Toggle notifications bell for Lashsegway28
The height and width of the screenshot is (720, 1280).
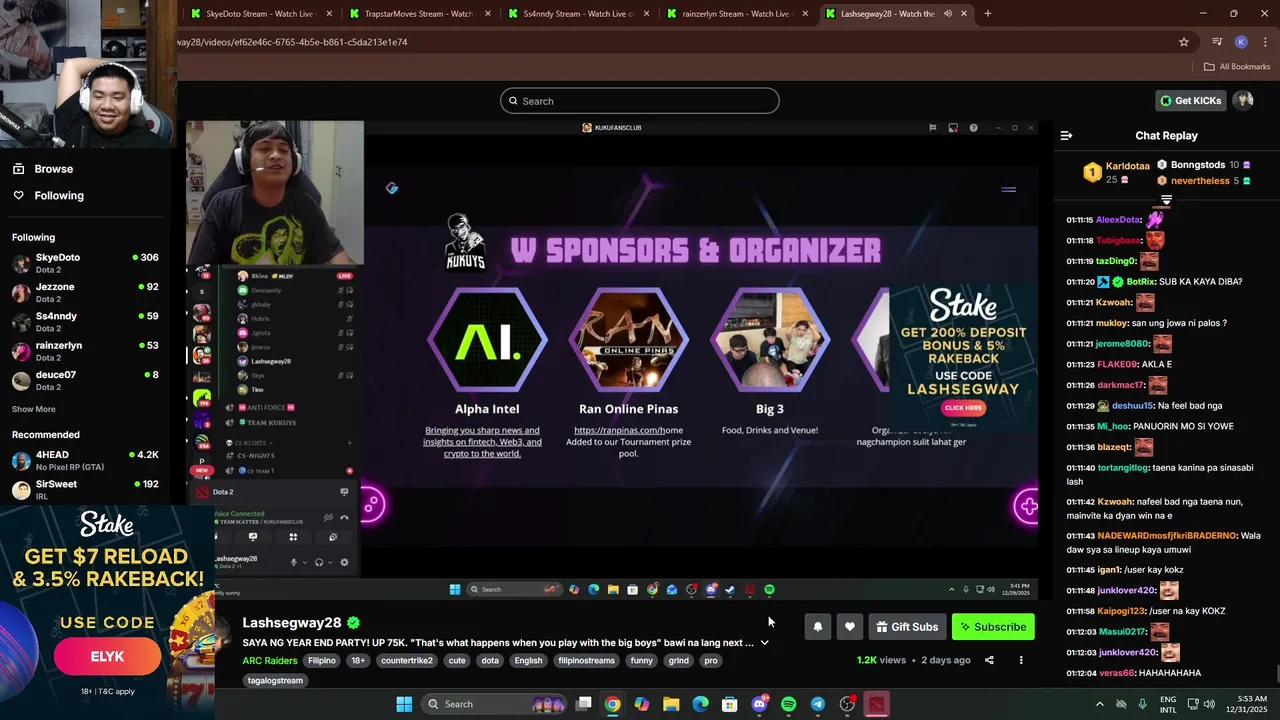(817, 627)
